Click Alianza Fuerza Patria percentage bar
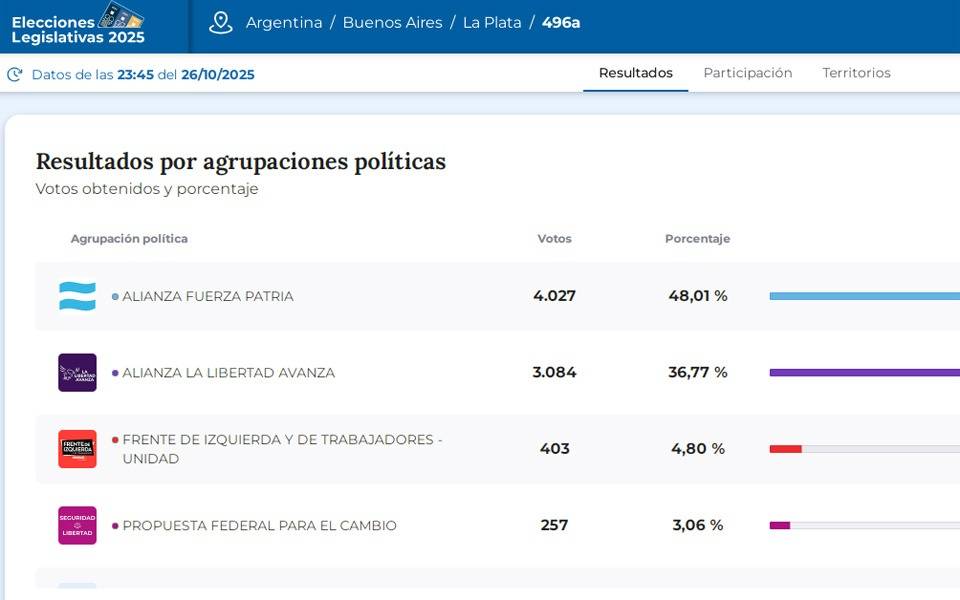The height and width of the screenshot is (600, 960). 864,296
